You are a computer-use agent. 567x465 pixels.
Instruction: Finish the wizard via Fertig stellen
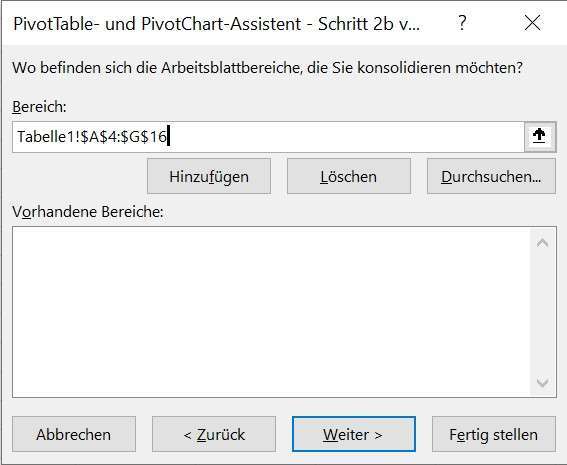click(494, 434)
